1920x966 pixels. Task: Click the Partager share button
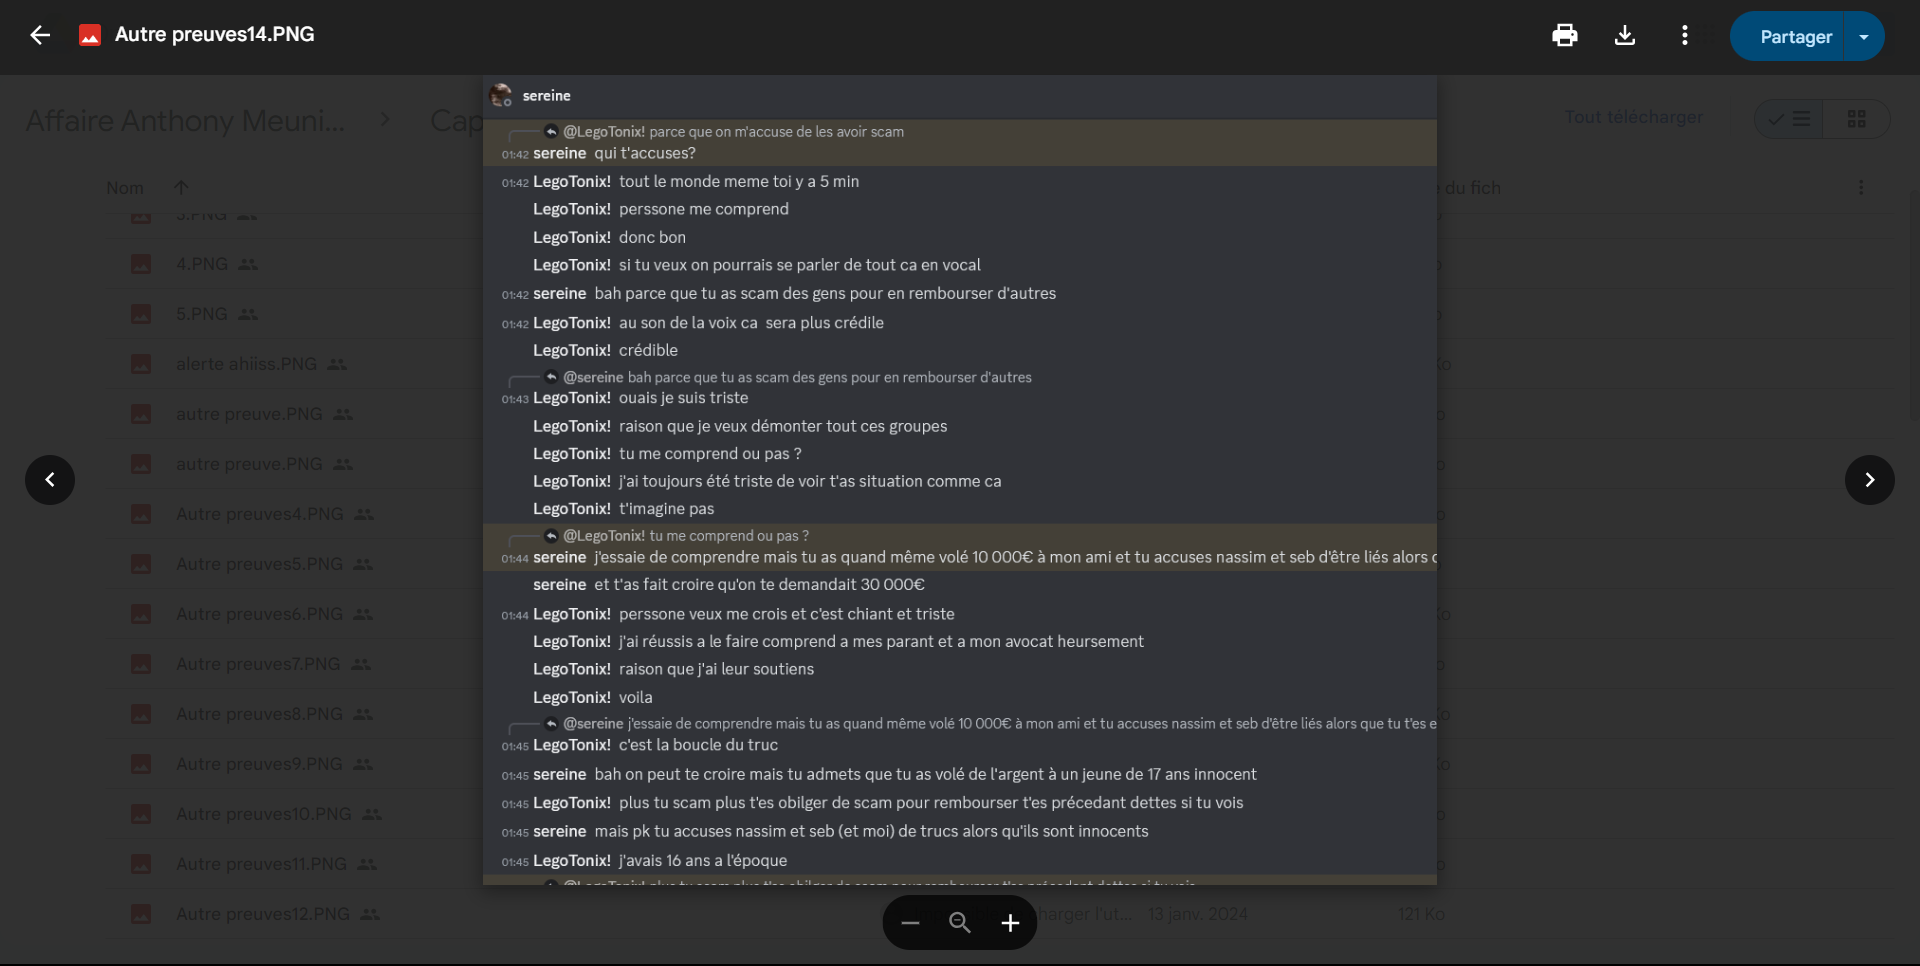click(x=1795, y=37)
